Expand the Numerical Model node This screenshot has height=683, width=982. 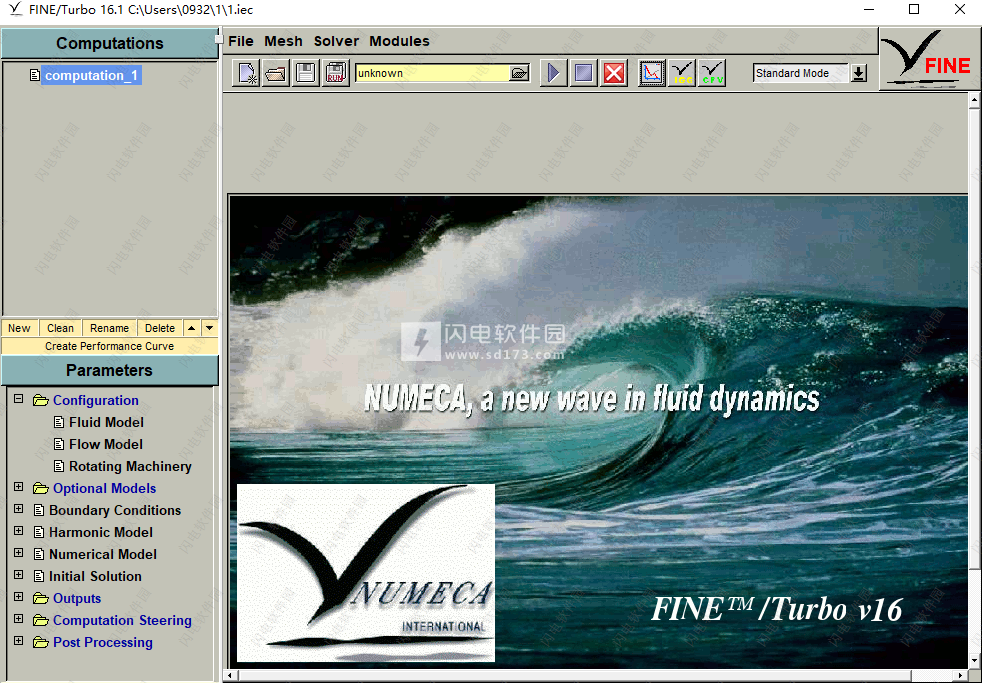coord(19,553)
